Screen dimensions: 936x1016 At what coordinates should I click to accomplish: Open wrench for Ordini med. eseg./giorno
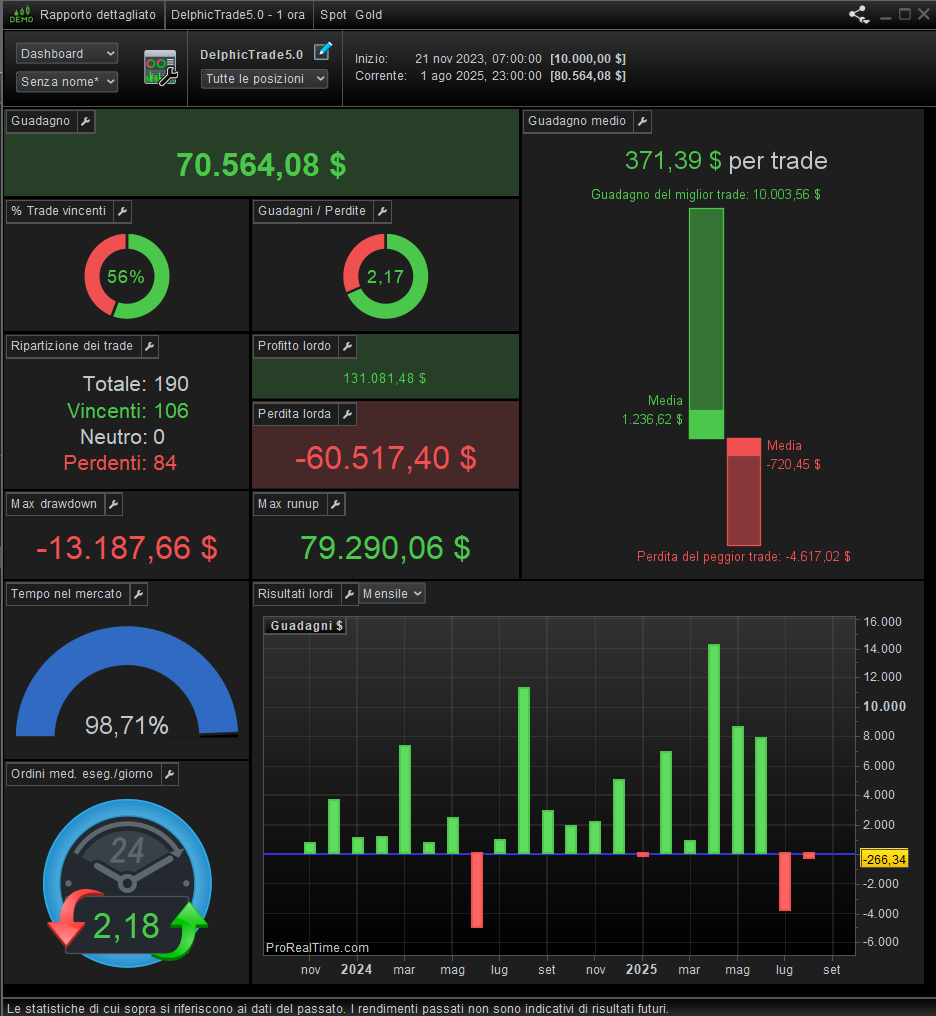pos(170,774)
